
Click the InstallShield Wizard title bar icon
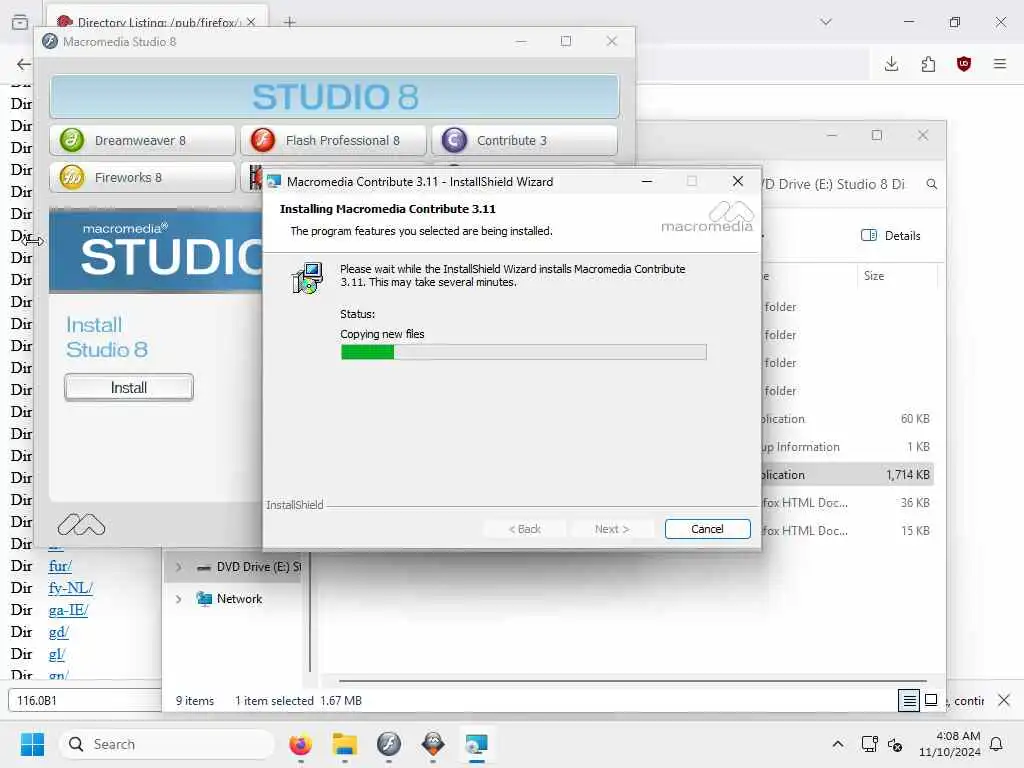click(x=274, y=182)
